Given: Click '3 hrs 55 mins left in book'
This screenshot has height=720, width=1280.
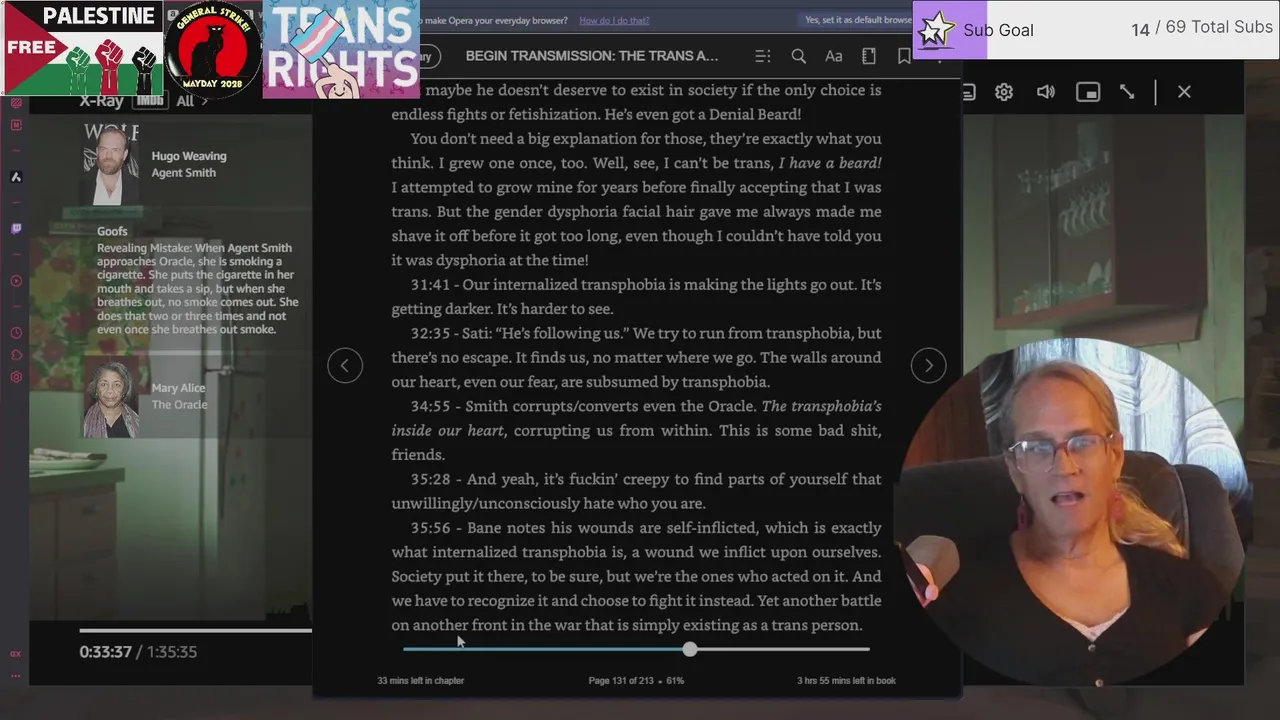Looking at the screenshot, I should point(846,681).
